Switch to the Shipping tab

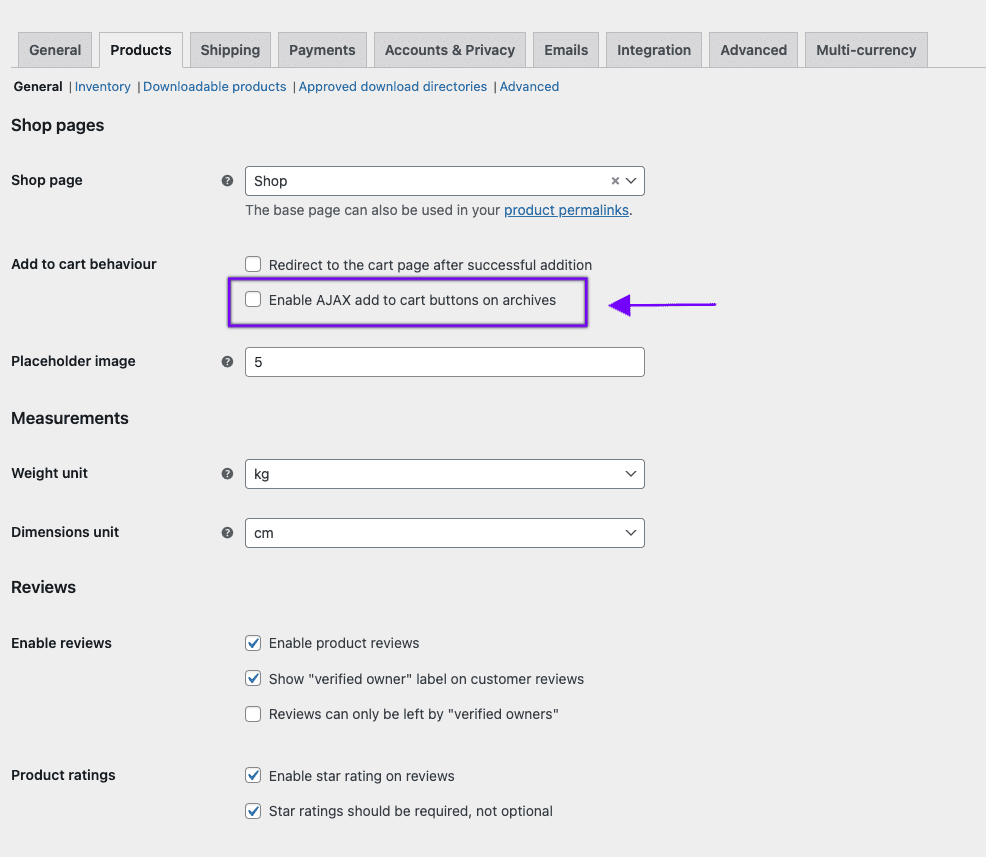(230, 50)
